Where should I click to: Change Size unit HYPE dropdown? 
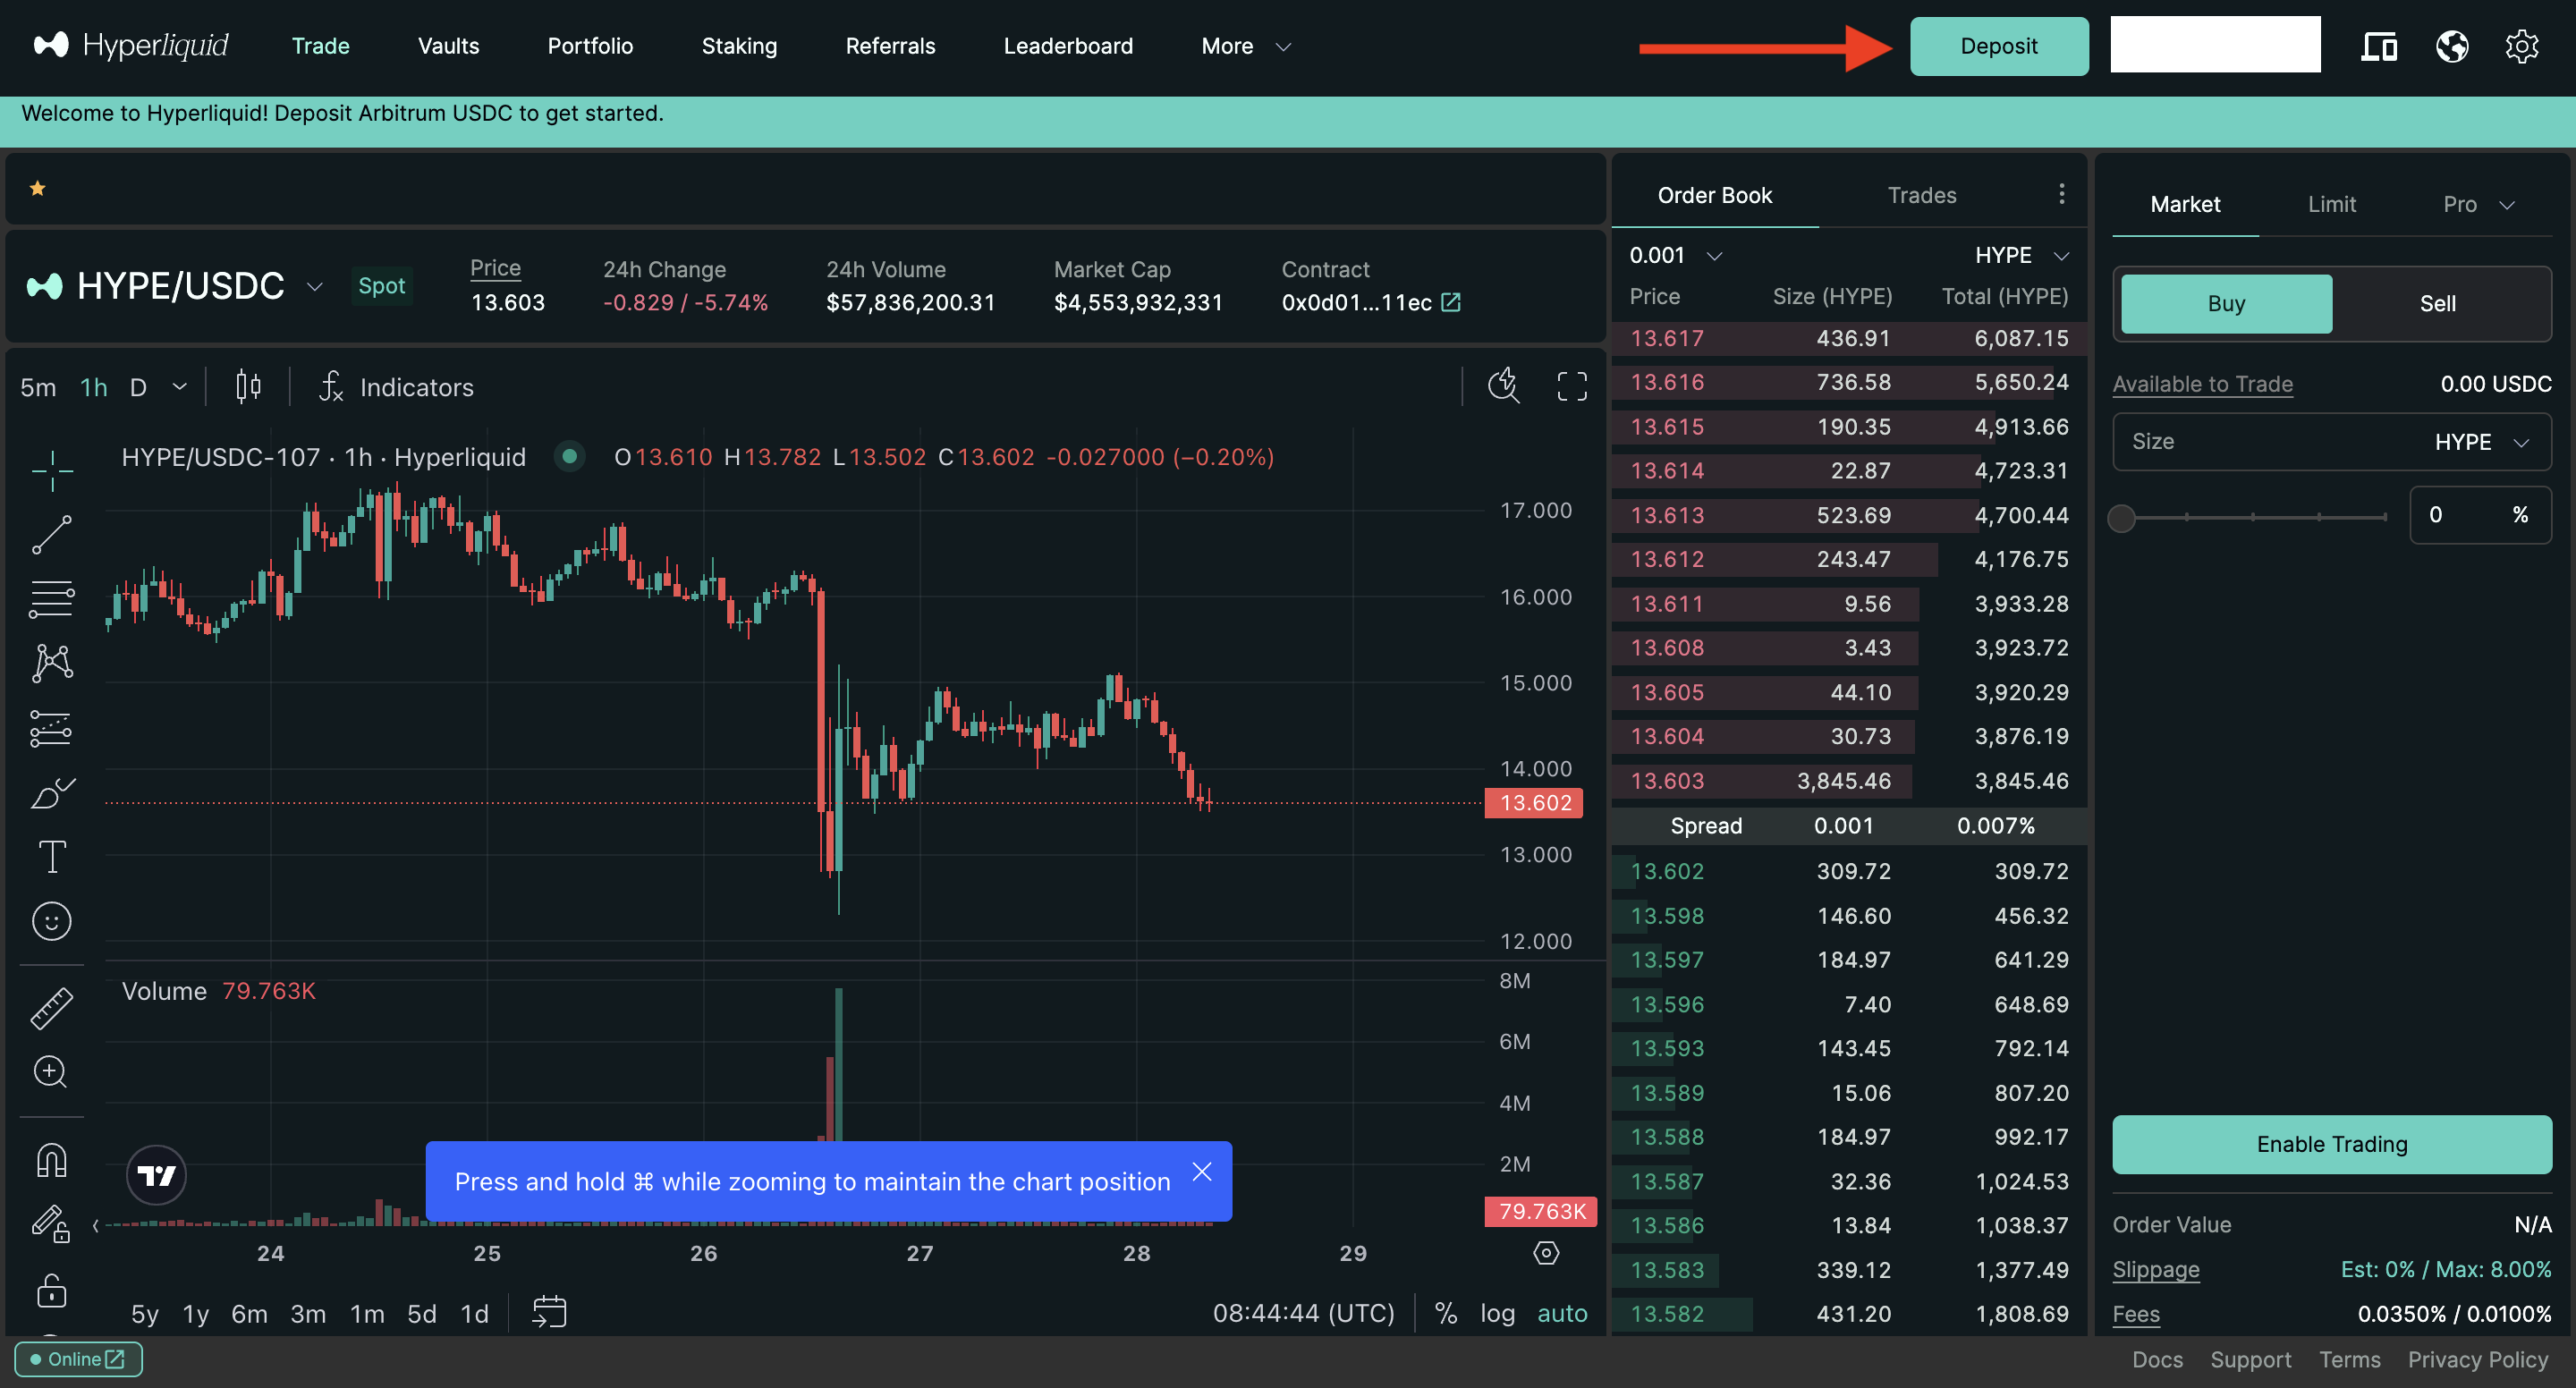(x=2481, y=442)
